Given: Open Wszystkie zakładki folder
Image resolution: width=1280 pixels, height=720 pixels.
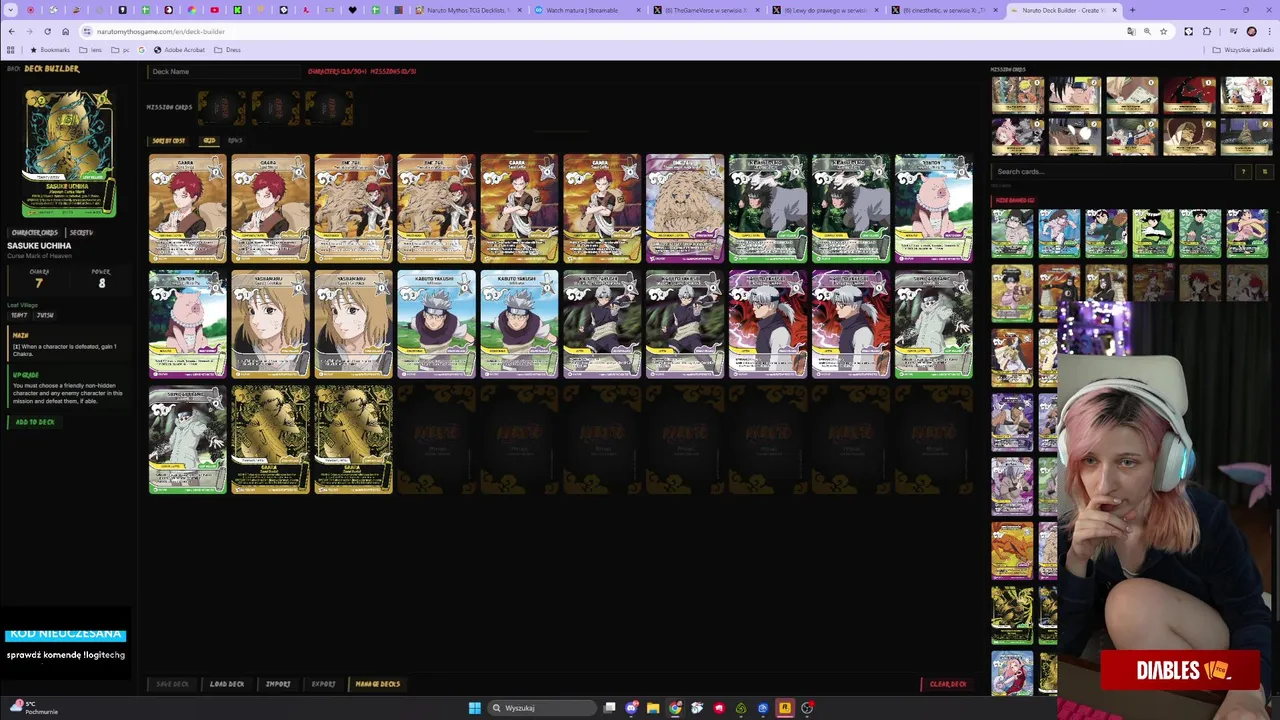Looking at the screenshot, I should (1243, 50).
